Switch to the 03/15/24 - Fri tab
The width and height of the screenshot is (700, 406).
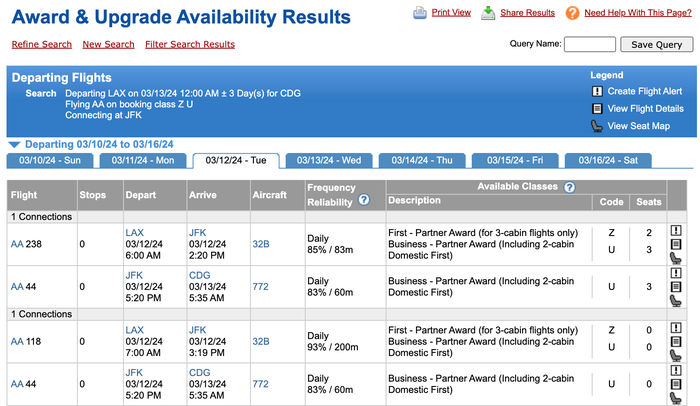coord(515,161)
